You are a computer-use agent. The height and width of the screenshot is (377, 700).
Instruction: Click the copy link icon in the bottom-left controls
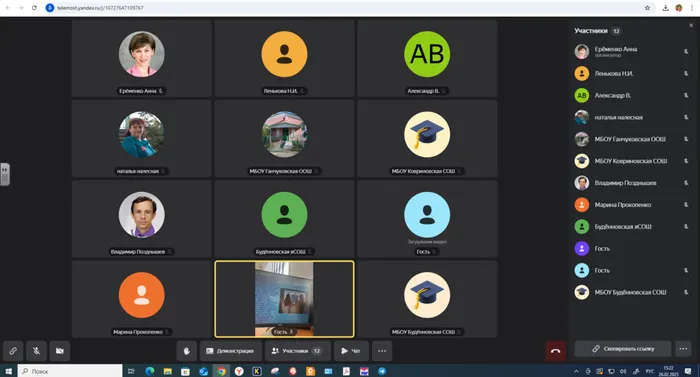tap(13, 351)
